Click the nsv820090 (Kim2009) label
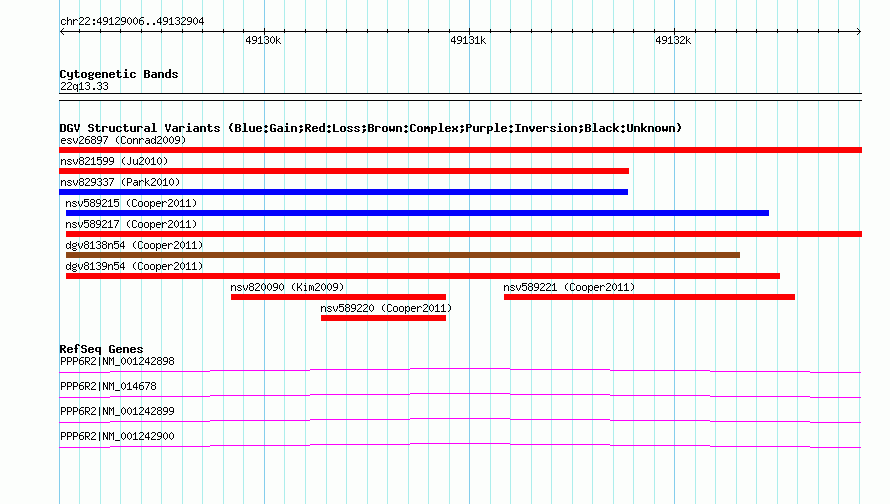The image size is (890, 504). pyautogui.click(x=287, y=287)
